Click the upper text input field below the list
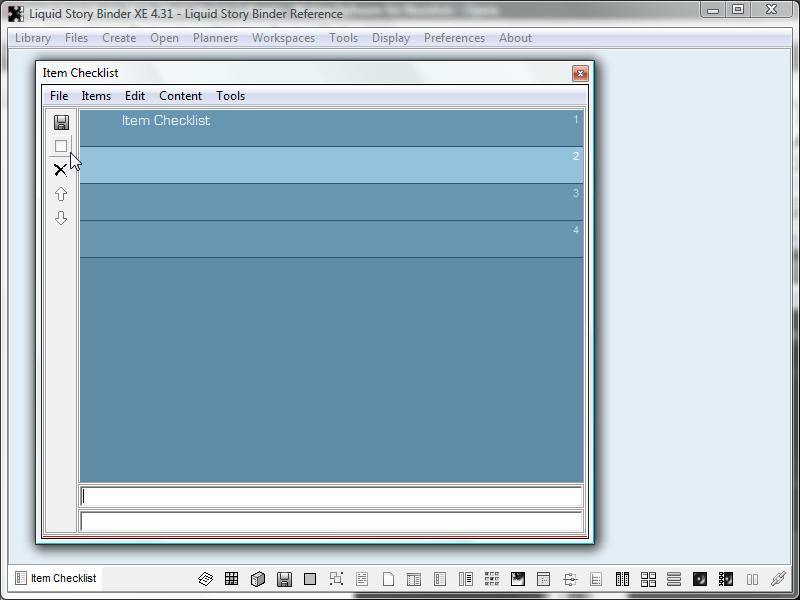 [x=331, y=496]
